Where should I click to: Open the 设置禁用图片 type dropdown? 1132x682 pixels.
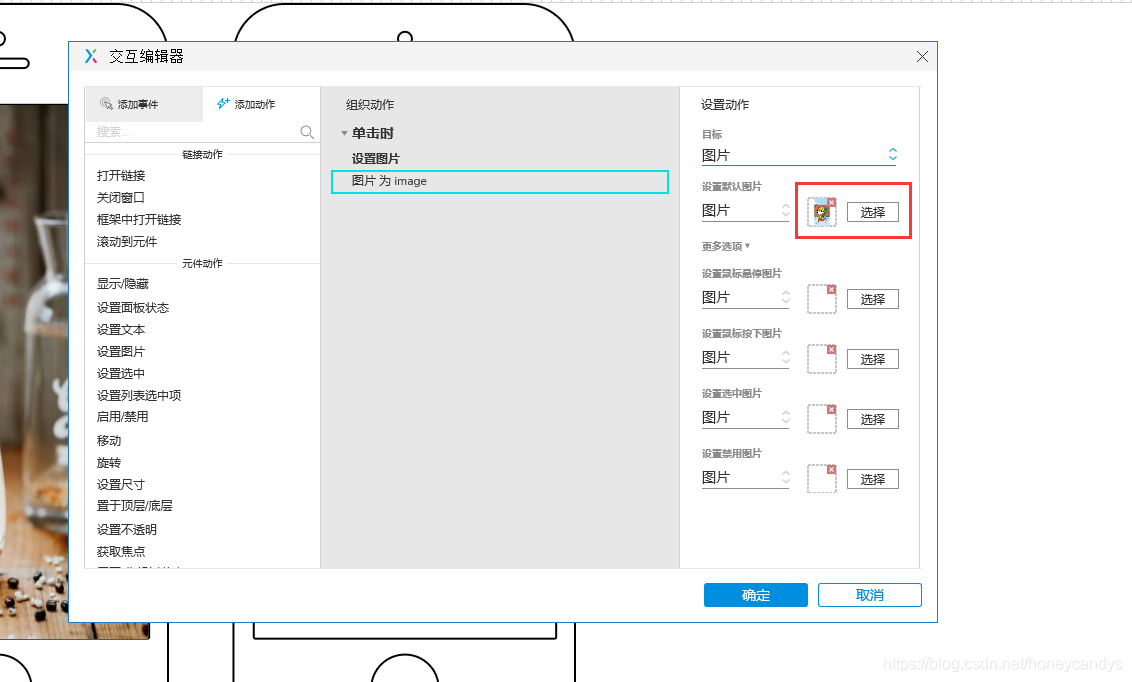(x=745, y=477)
